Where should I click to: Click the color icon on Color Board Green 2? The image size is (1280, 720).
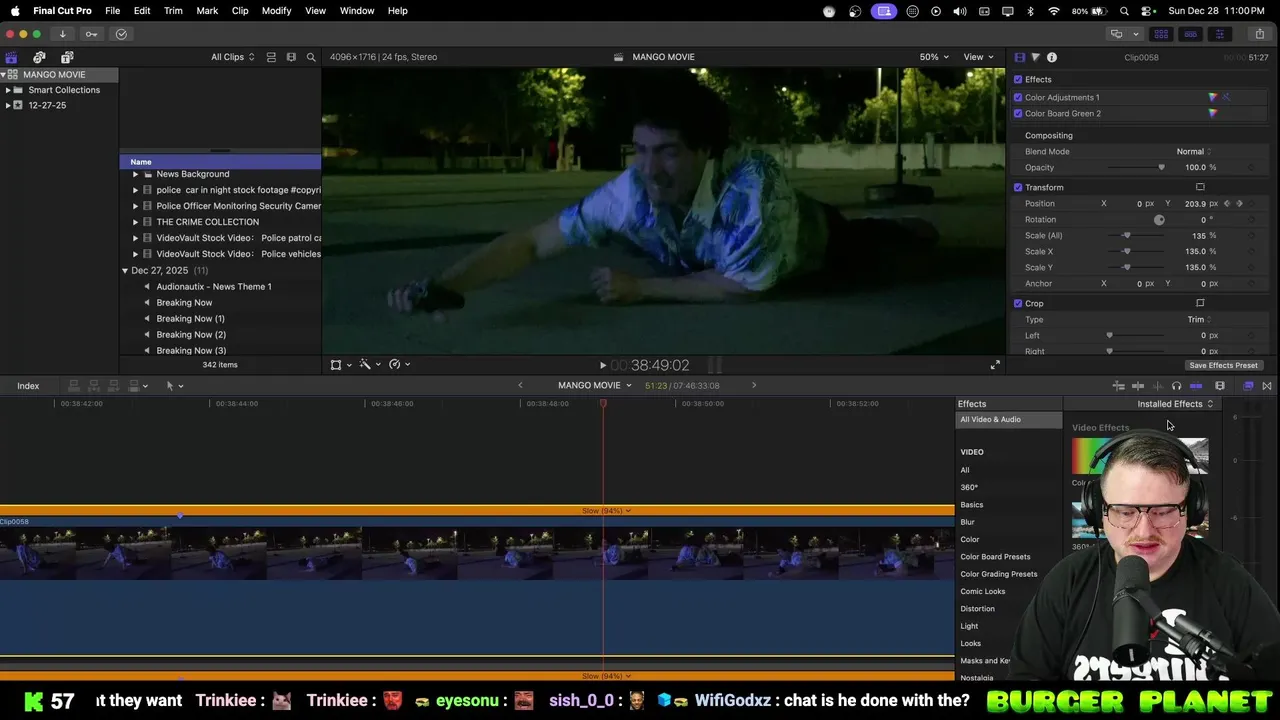click(x=1212, y=113)
